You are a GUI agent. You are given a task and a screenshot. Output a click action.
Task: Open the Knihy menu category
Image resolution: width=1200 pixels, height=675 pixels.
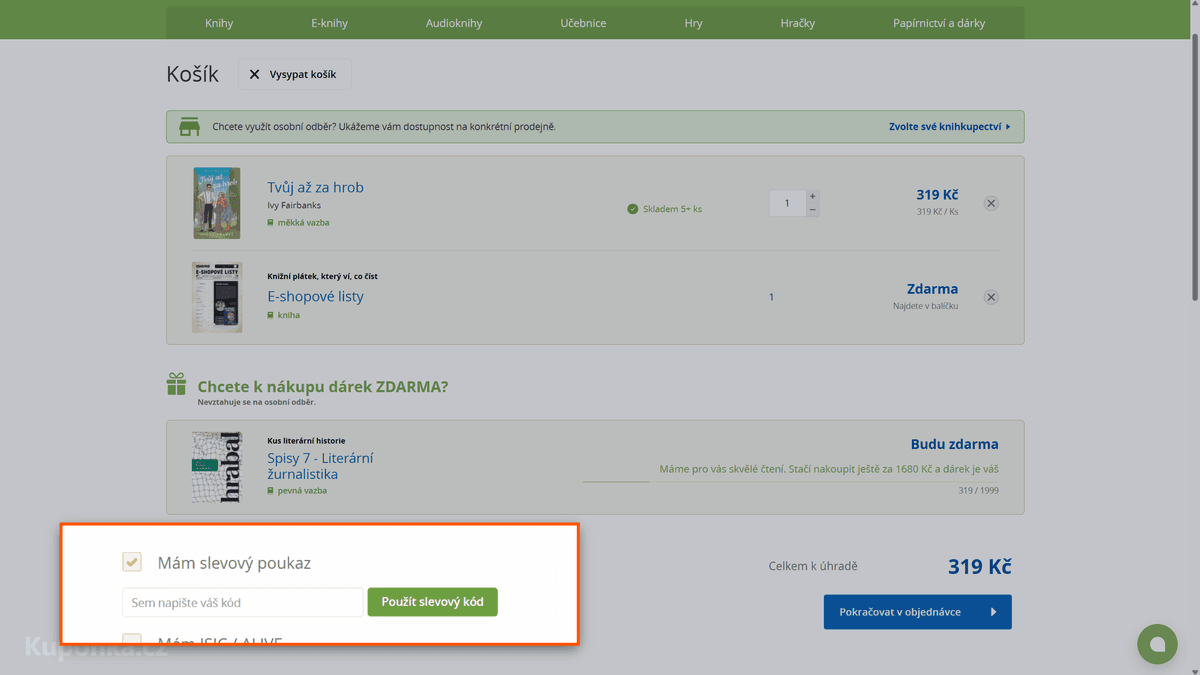click(x=219, y=23)
